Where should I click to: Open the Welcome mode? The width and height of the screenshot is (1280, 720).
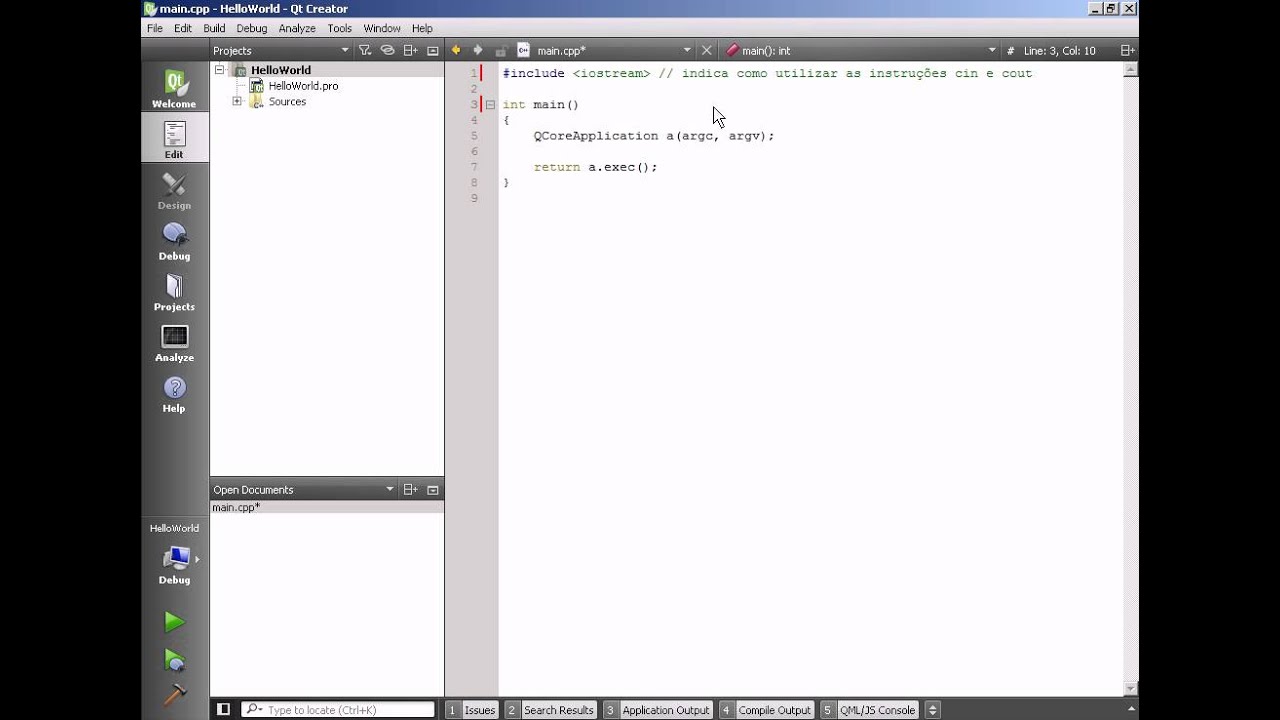[x=174, y=88]
